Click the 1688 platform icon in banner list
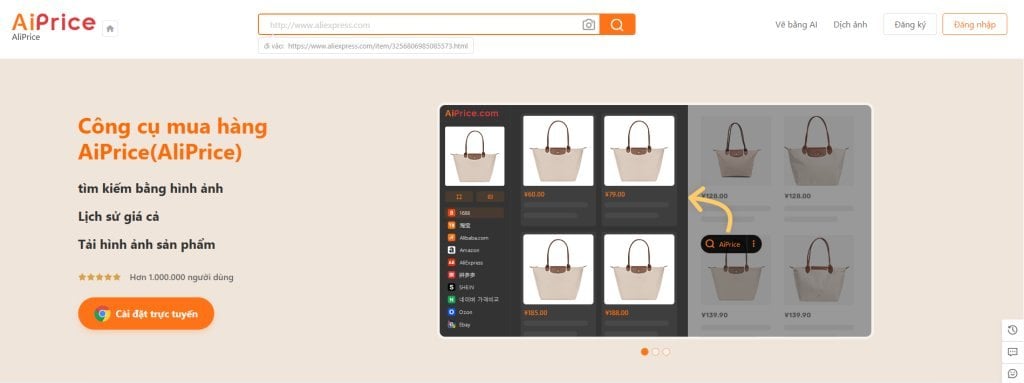This screenshot has height=383, width=1024. pyautogui.click(x=451, y=213)
